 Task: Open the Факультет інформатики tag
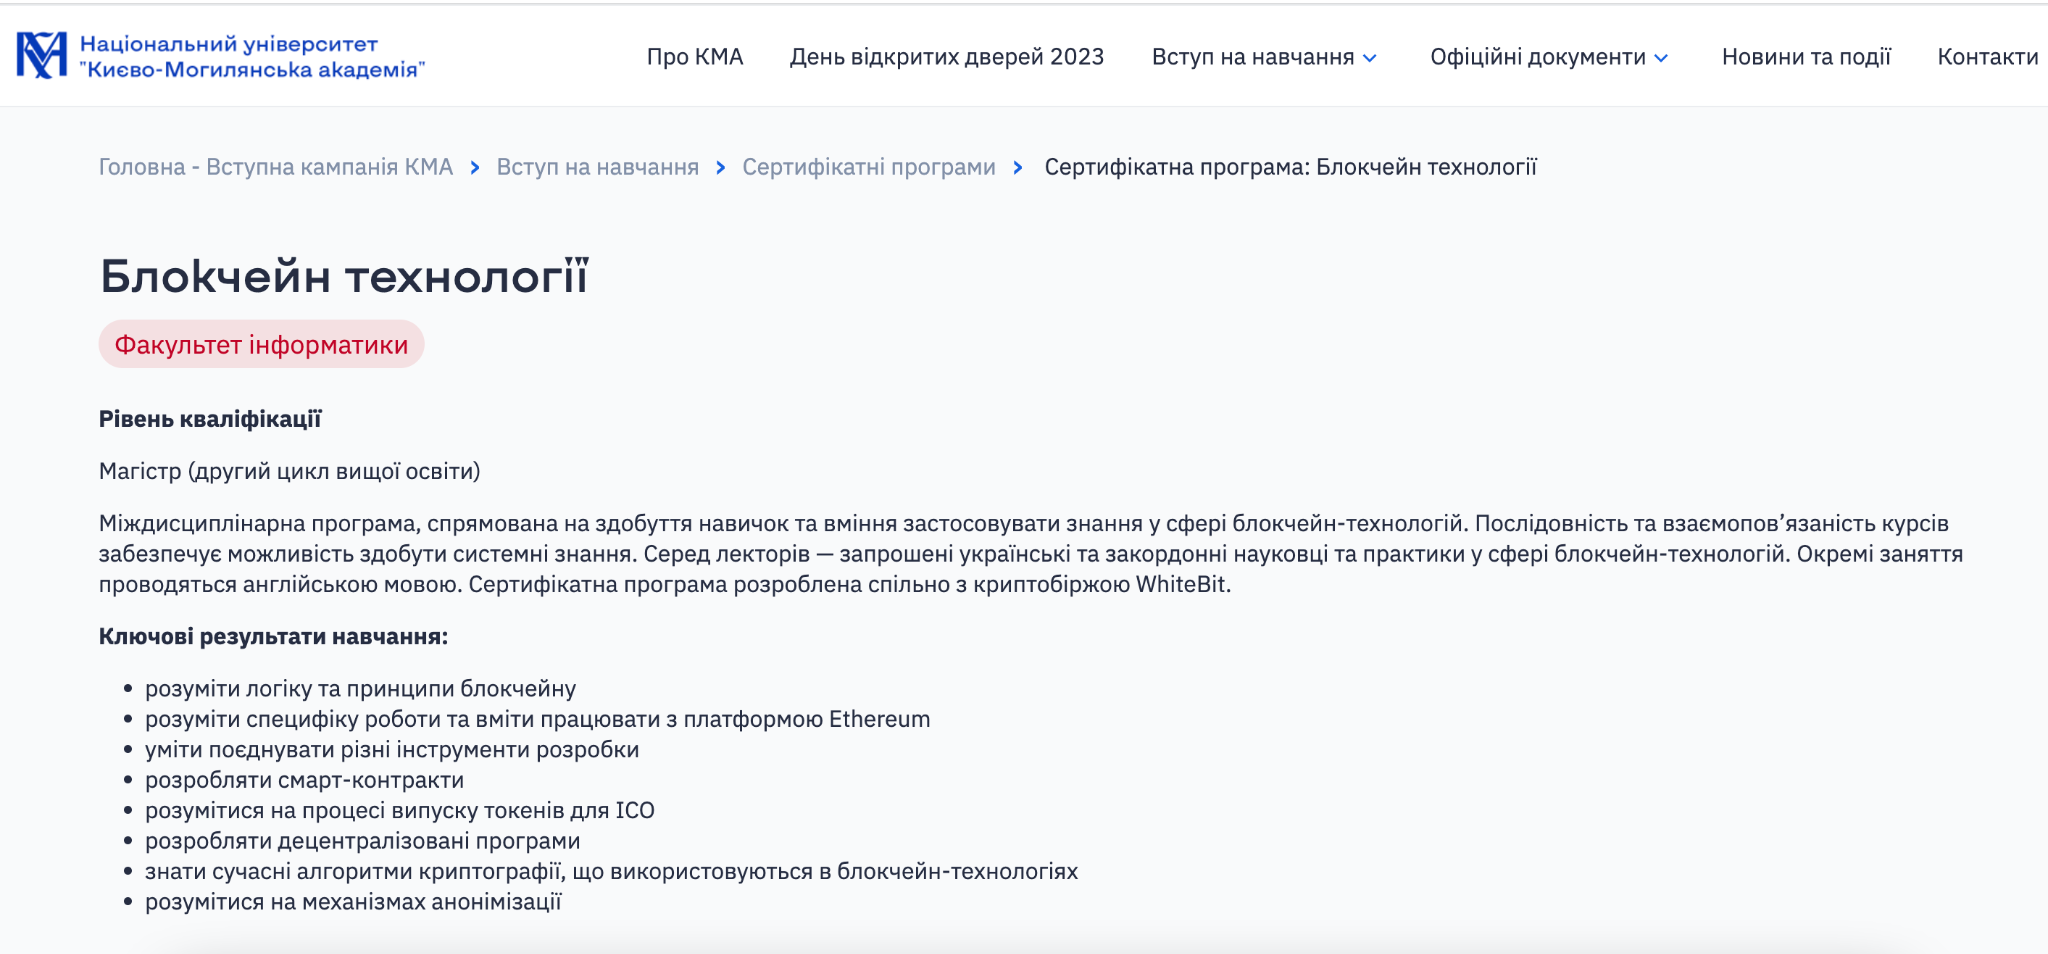tap(261, 345)
